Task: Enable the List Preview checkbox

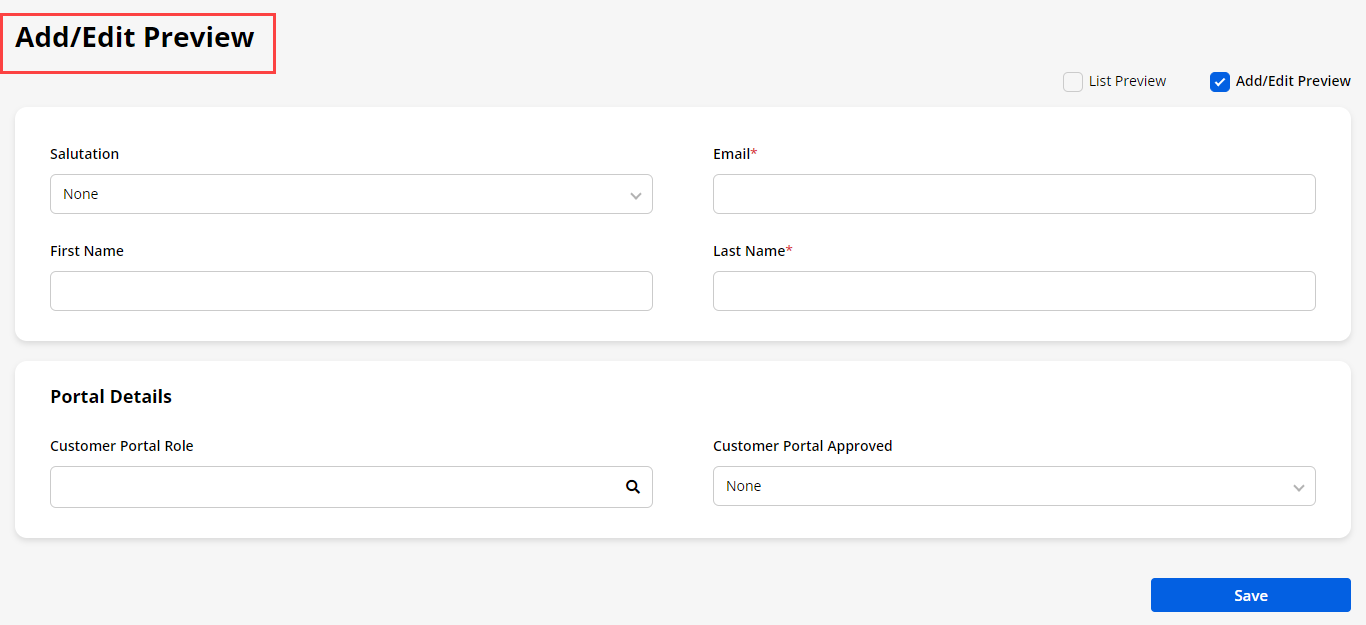Action: 1073,82
